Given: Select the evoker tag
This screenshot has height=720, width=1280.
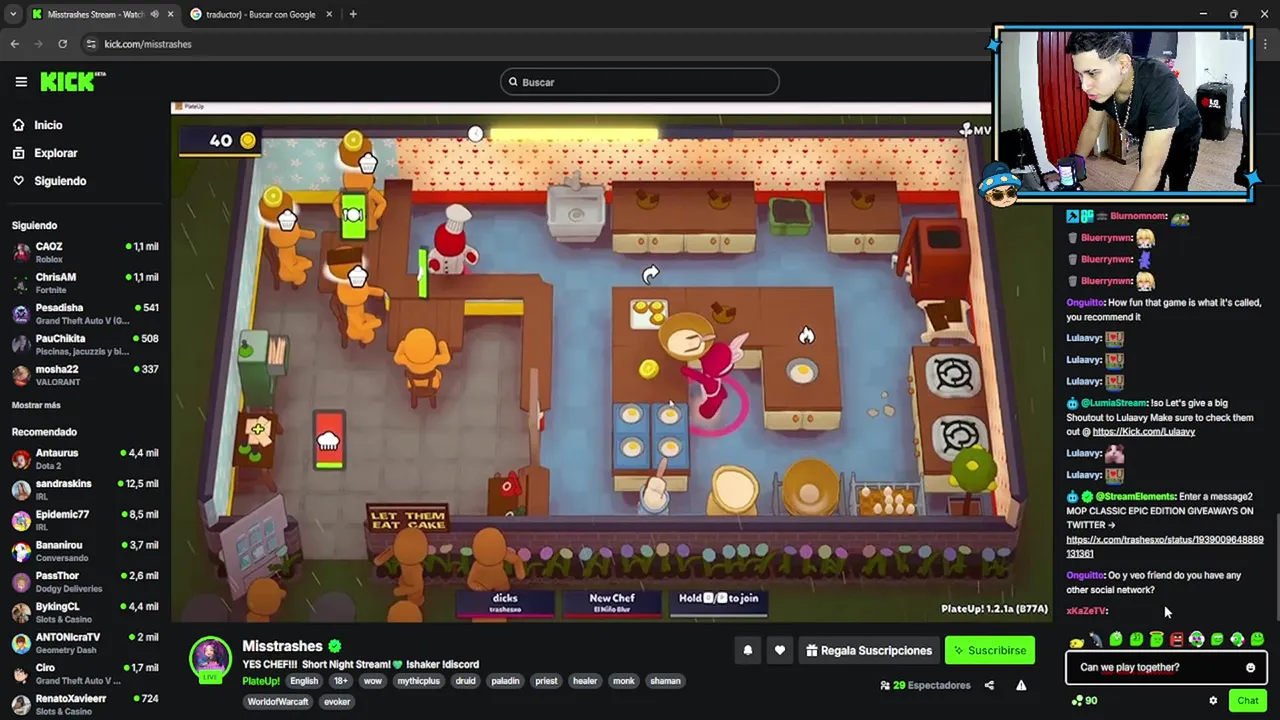Looking at the screenshot, I should point(337,701).
